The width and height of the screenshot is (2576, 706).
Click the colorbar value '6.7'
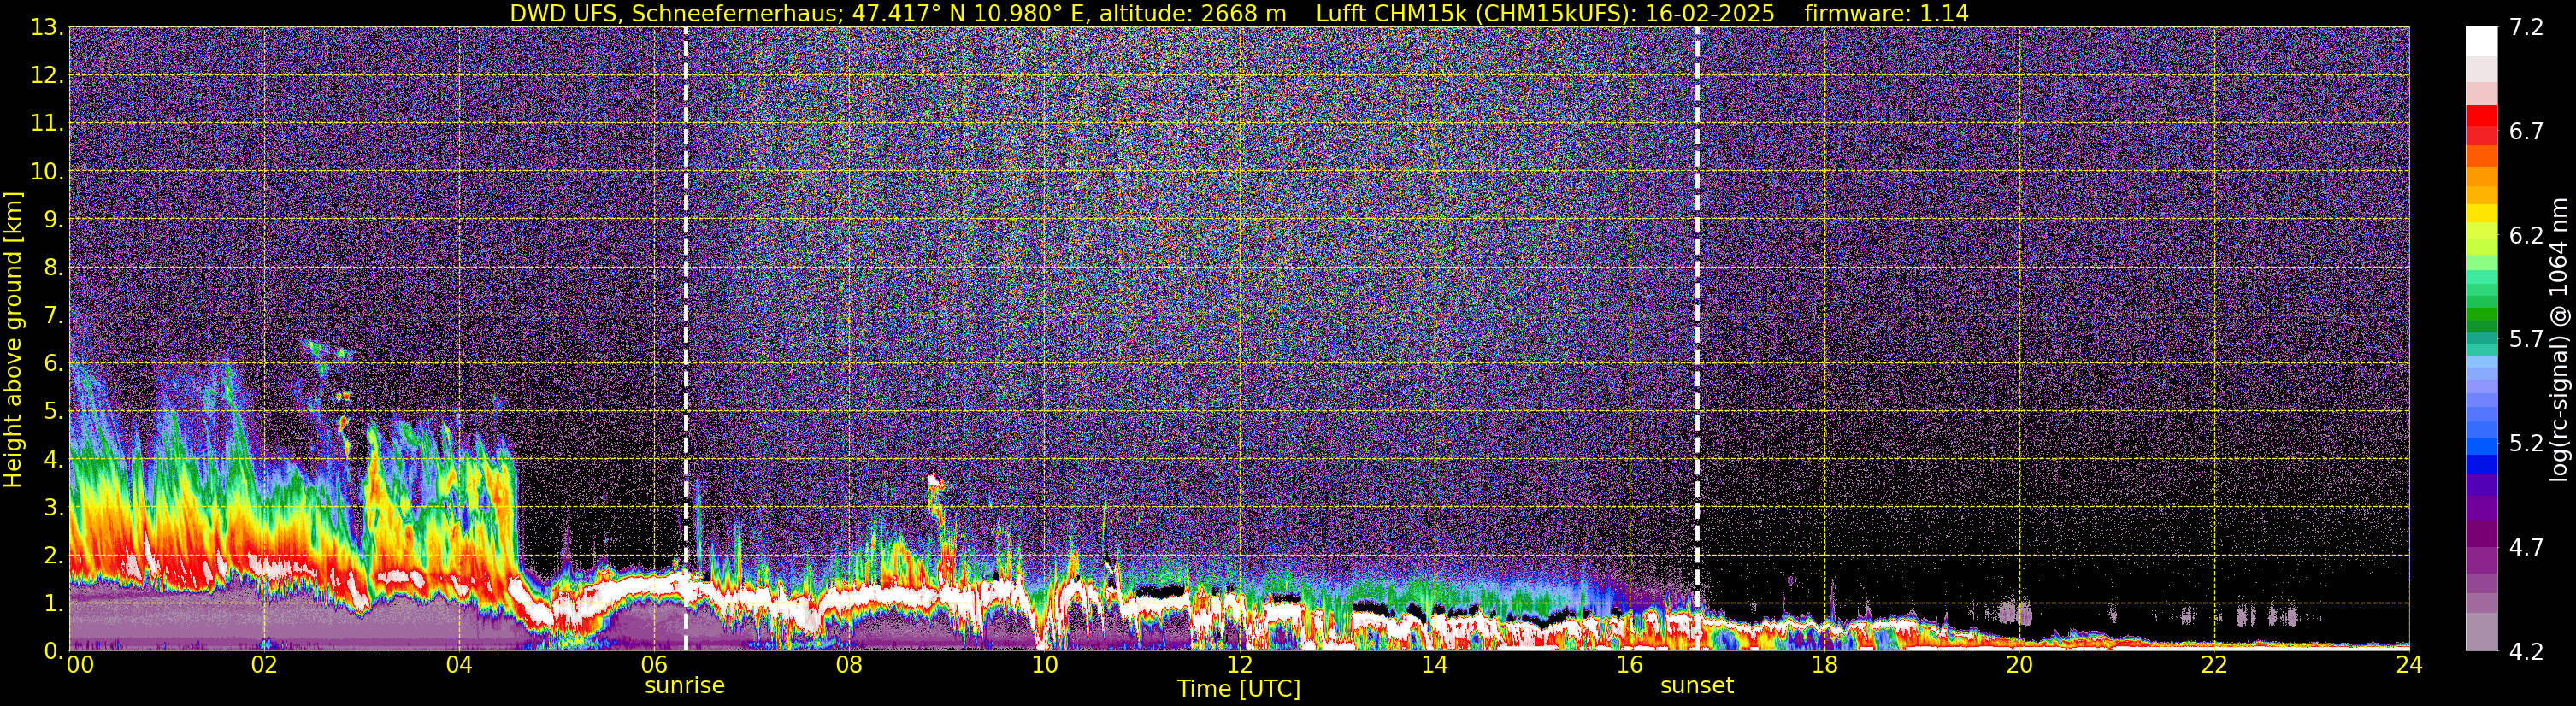pos(2526,132)
